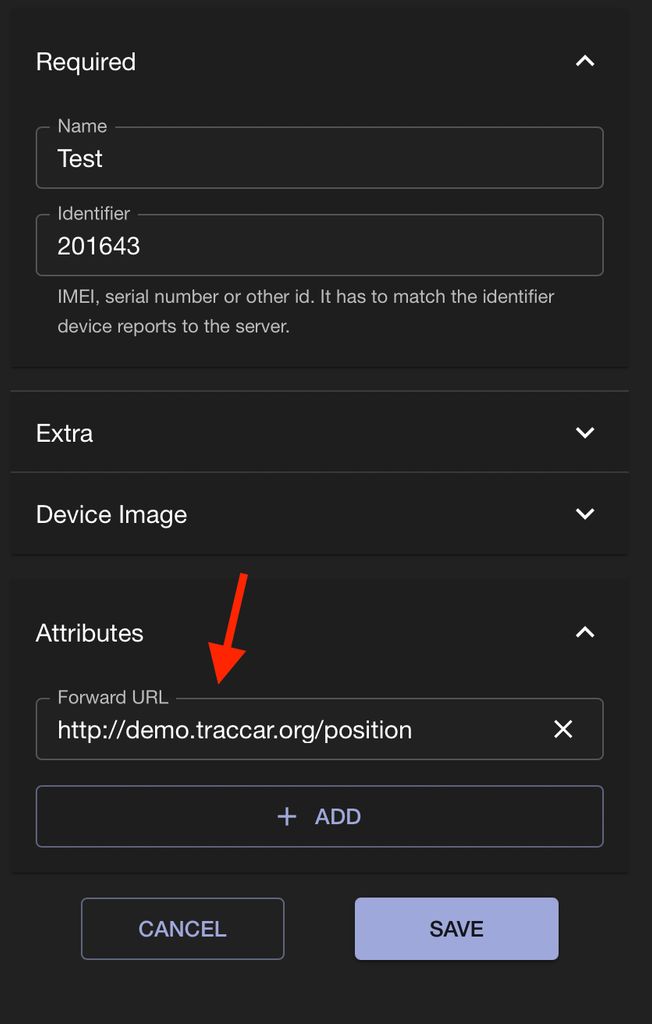Collapse the Attributes section using its chevron
652x1024 pixels.
(x=585, y=632)
